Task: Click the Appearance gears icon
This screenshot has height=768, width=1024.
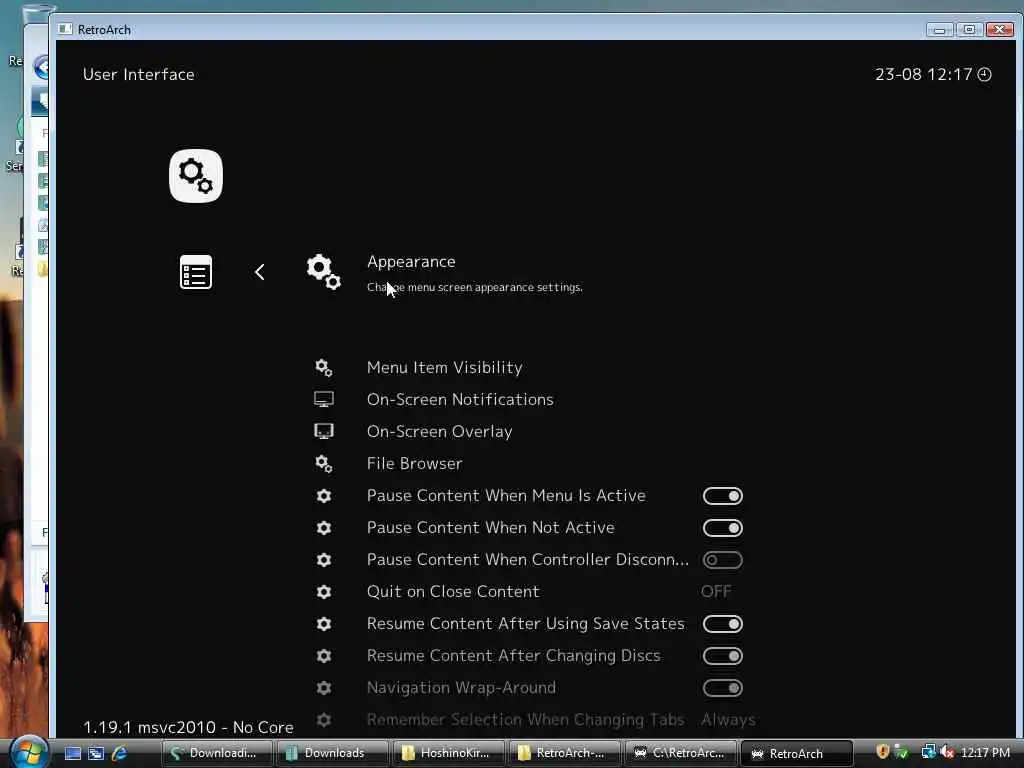Action: [324, 272]
